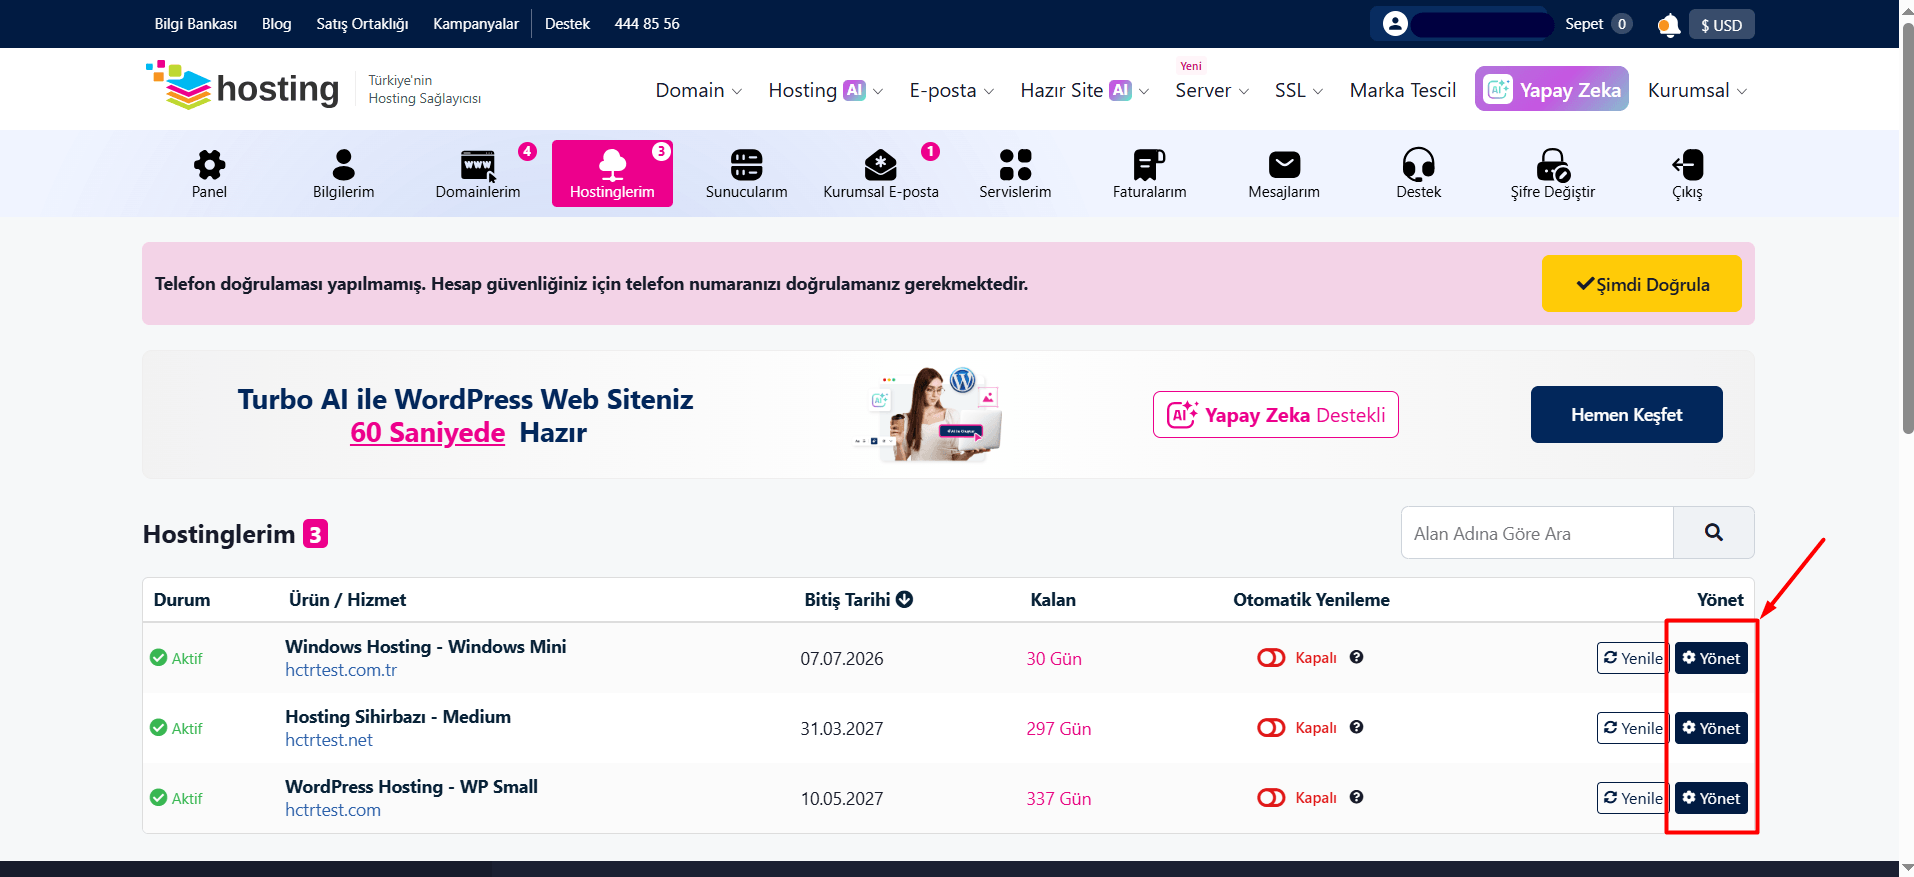
Task: Expand the SSL menu
Action: pyautogui.click(x=1298, y=90)
